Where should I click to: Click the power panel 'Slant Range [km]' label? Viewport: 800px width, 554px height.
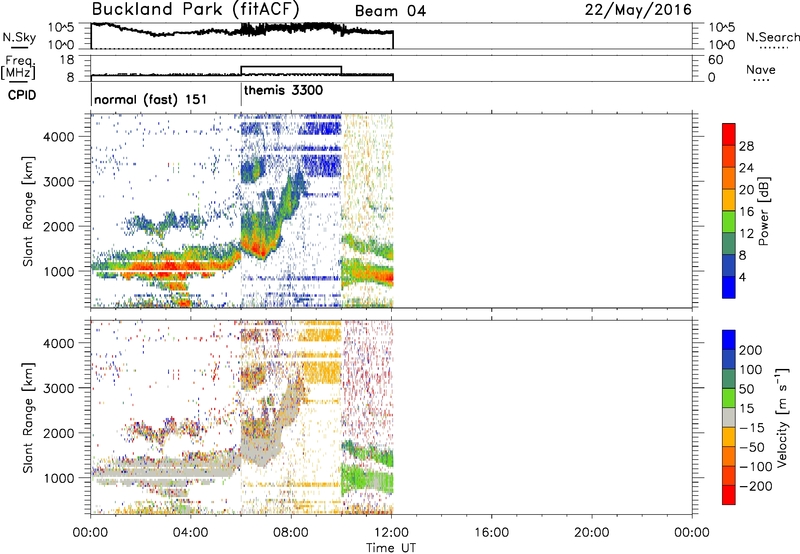(28, 211)
